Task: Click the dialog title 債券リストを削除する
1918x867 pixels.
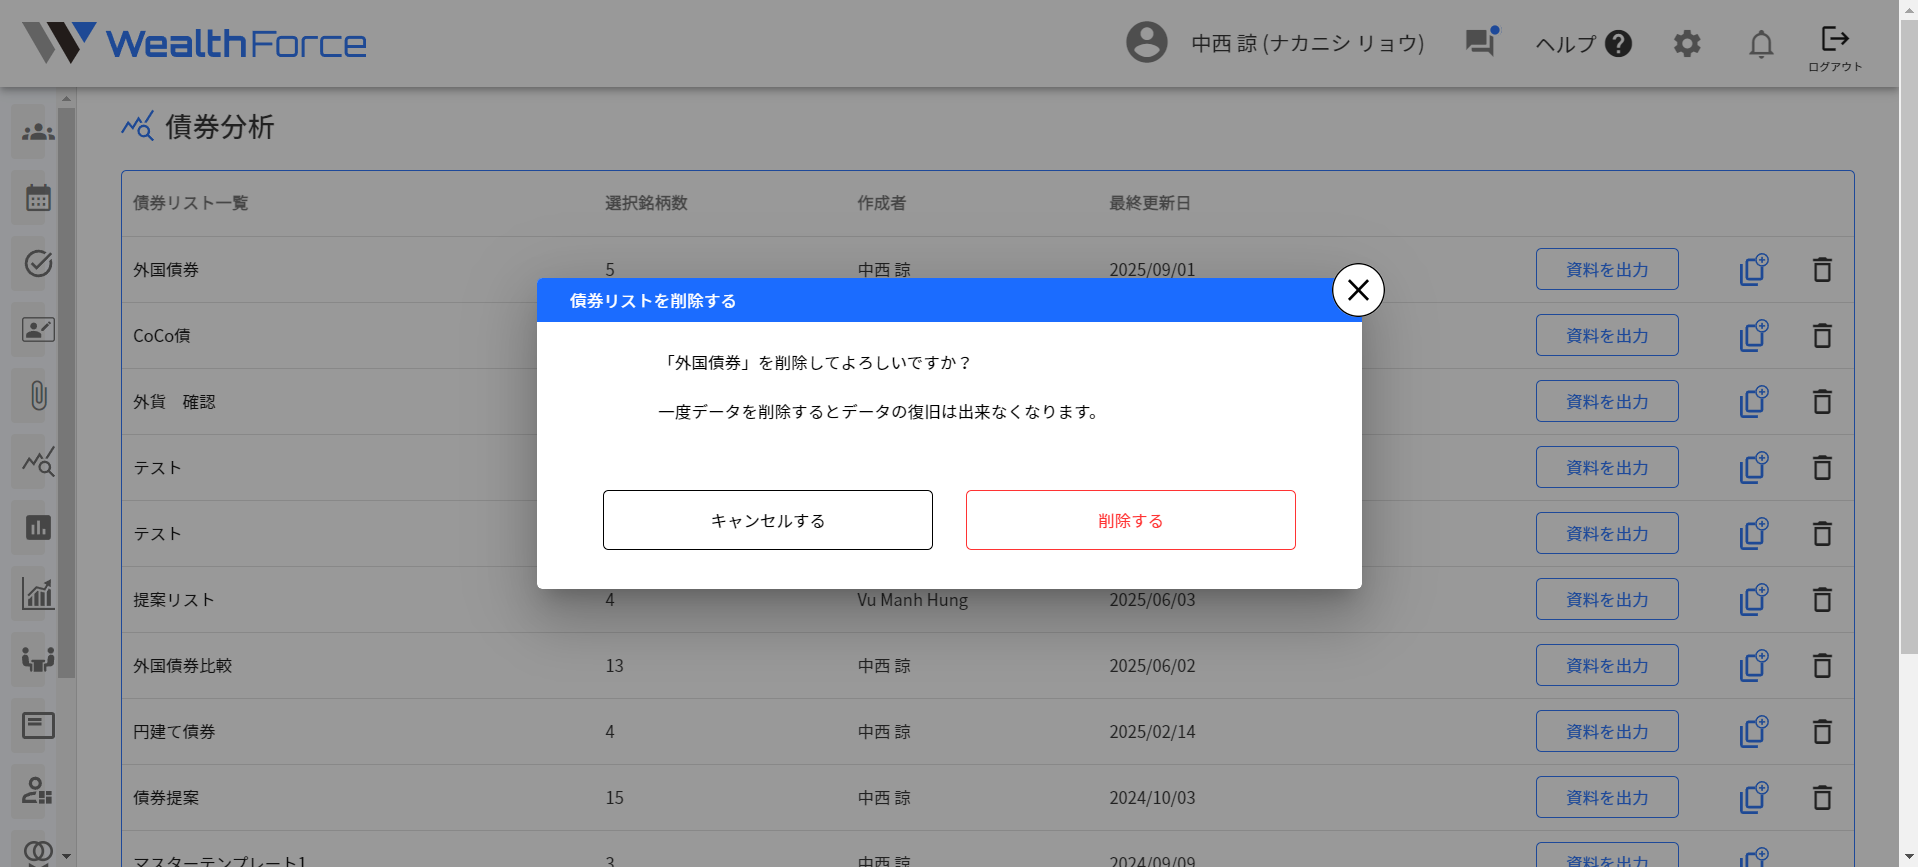Action: (x=653, y=301)
